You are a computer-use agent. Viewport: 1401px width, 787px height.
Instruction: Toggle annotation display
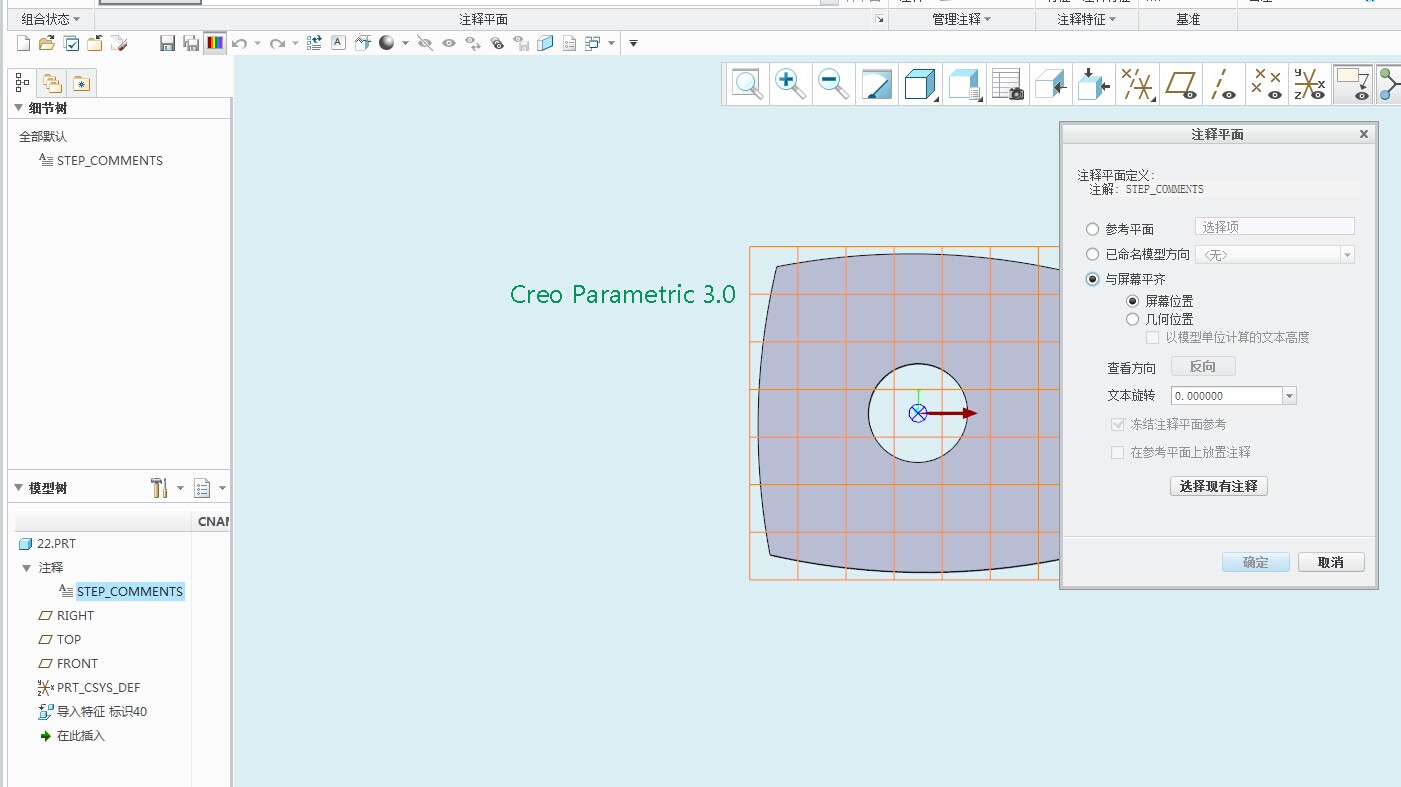pyautogui.click(x=1354, y=84)
